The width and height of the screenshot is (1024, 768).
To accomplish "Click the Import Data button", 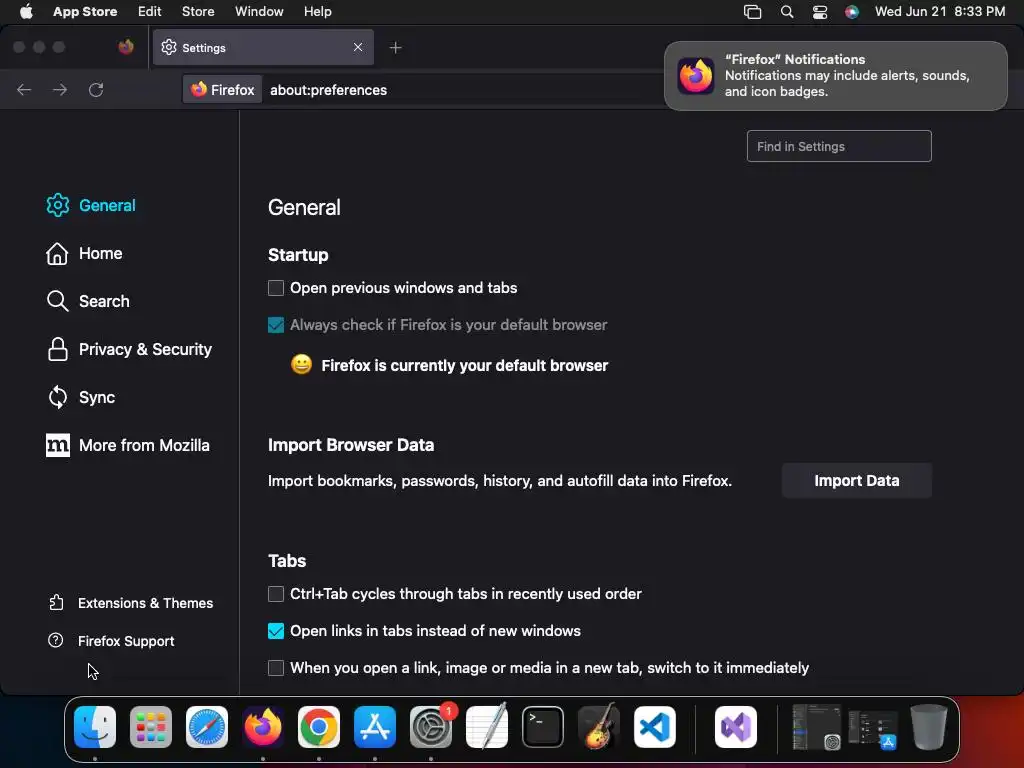I will [857, 481].
